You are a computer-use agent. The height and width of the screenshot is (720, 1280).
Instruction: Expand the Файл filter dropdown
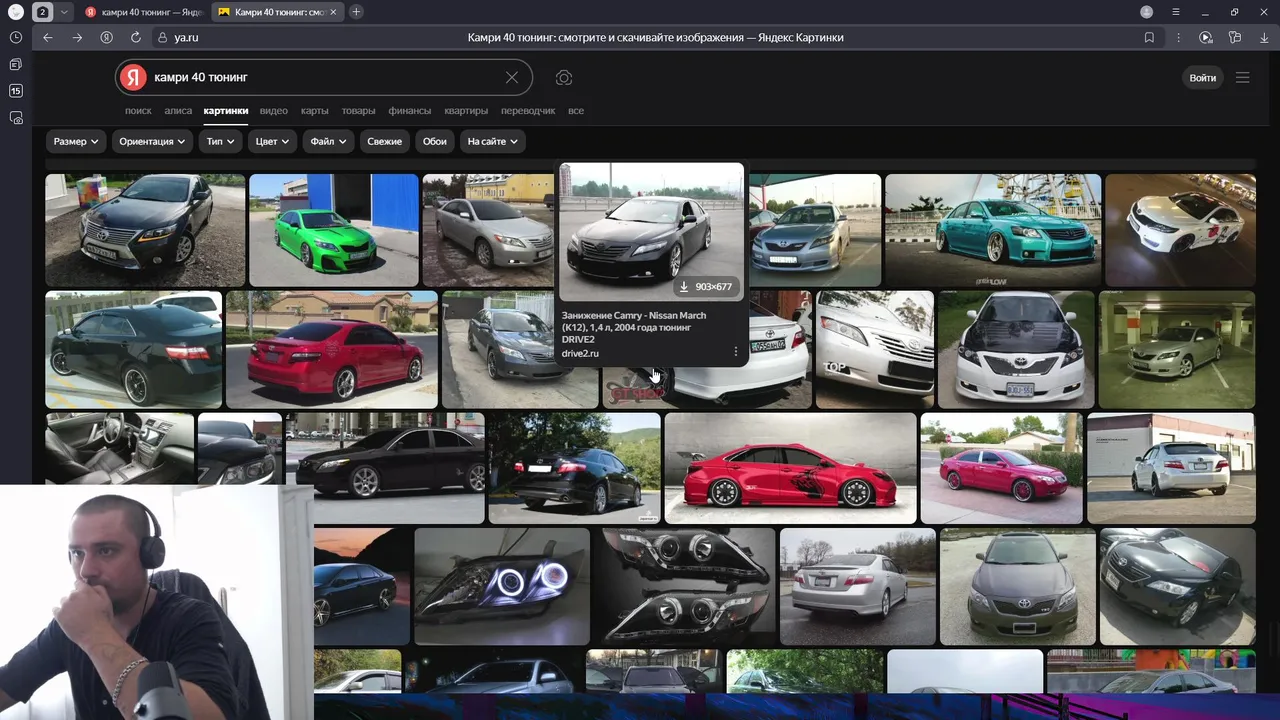pyautogui.click(x=328, y=141)
